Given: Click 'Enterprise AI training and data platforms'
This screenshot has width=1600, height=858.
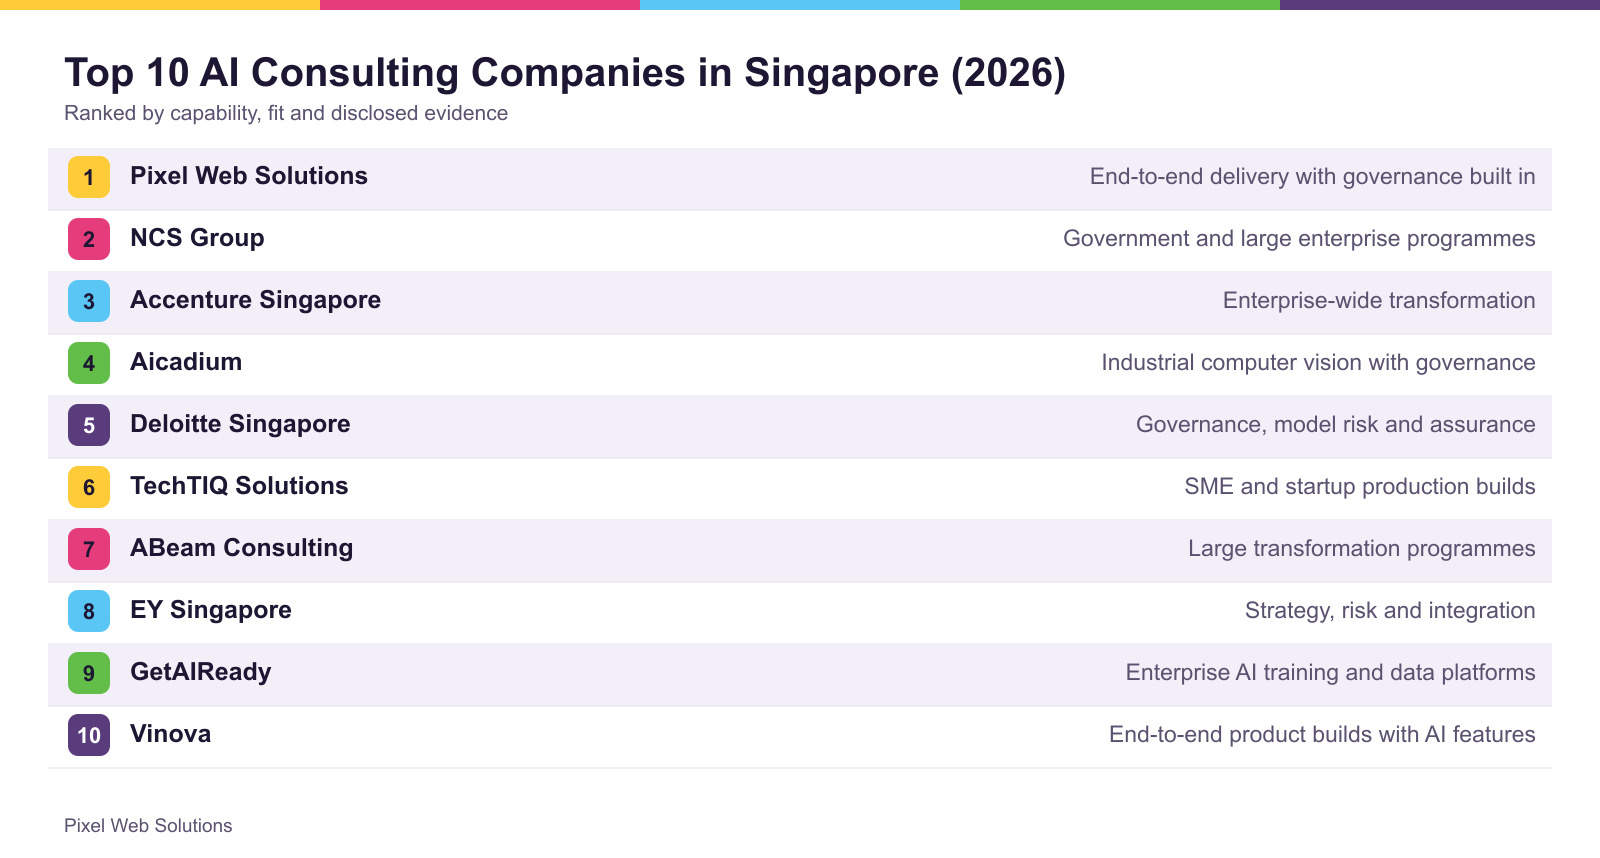Looking at the screenshot, I should pos(1330,673).
